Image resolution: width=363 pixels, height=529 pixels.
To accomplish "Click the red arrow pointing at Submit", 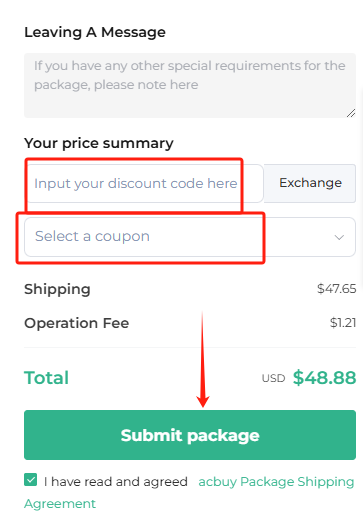I will [203, 360].
